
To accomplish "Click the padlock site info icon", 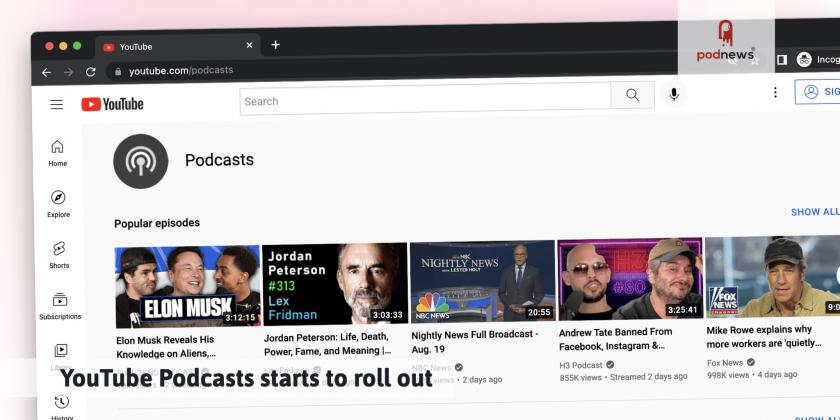I will click(x=118, y=71).
